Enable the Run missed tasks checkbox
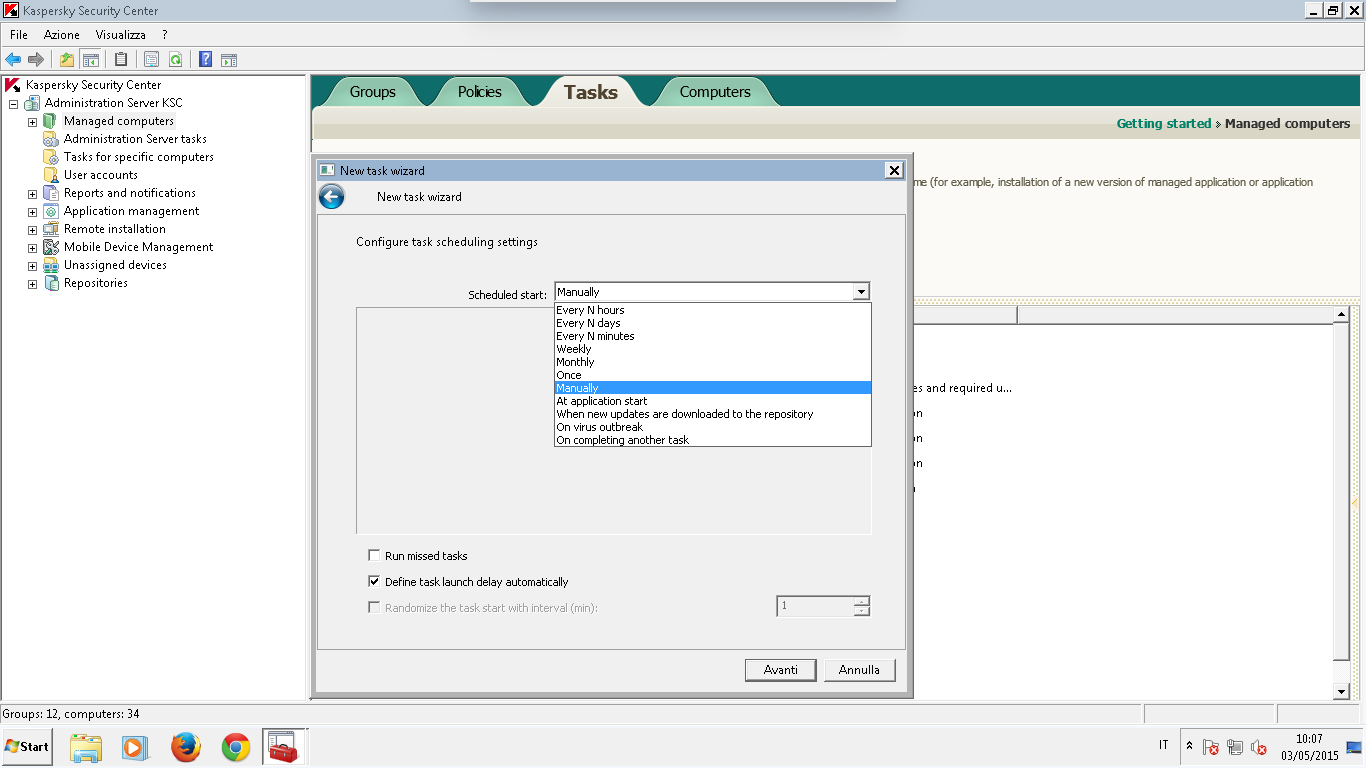 pyautogui.click(x=374, y=556)
